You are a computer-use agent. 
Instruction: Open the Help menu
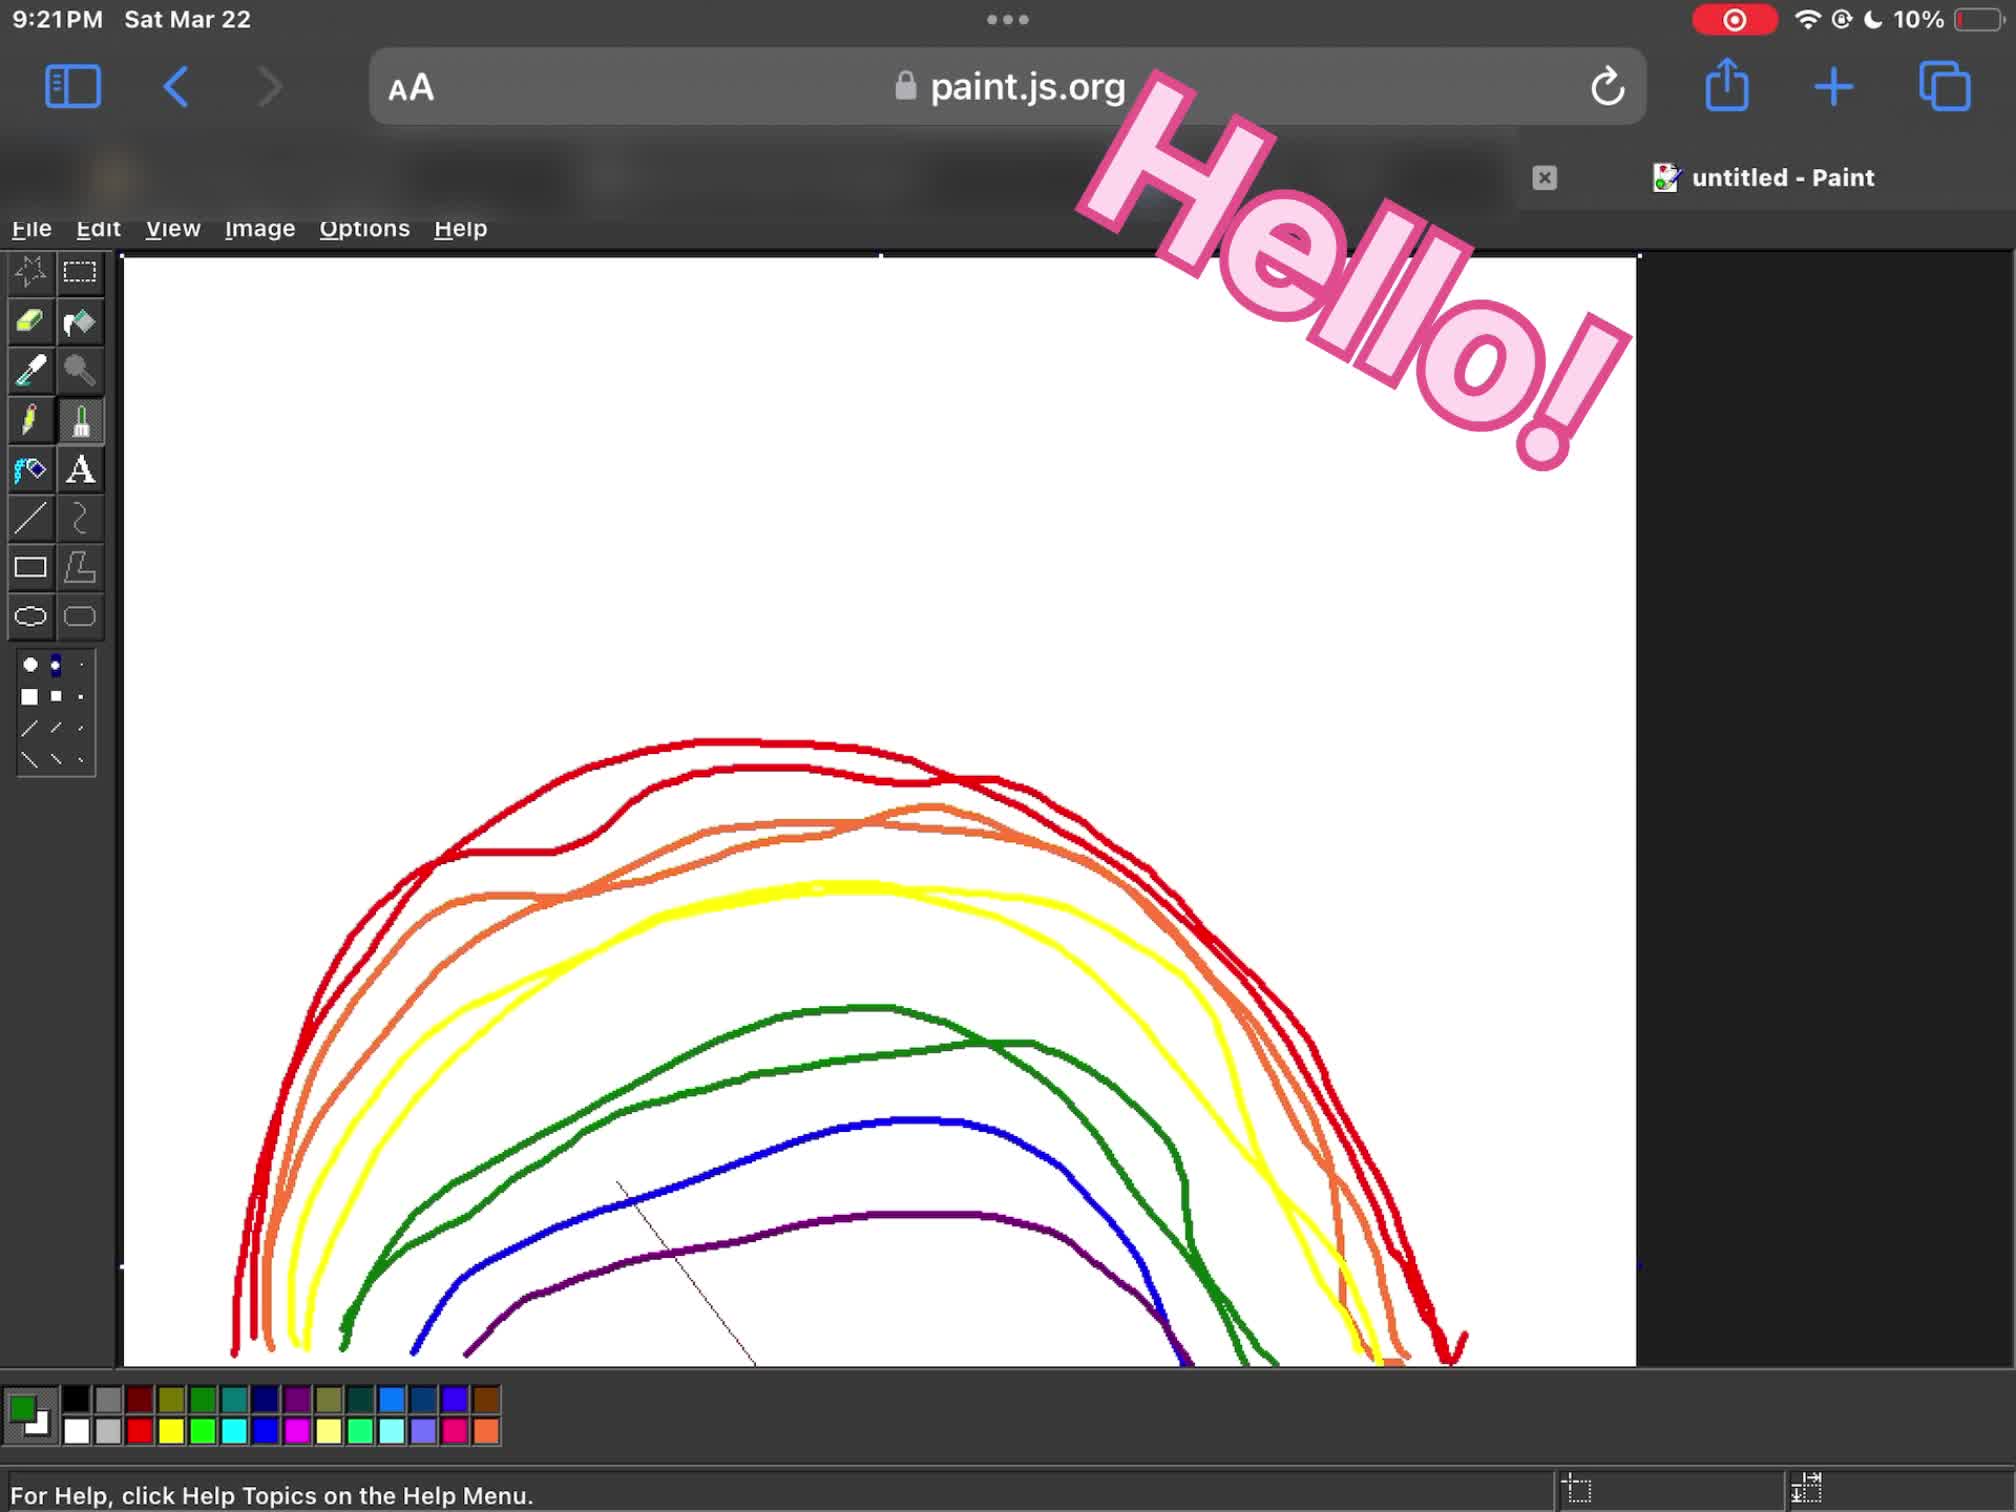coord(460,229)
